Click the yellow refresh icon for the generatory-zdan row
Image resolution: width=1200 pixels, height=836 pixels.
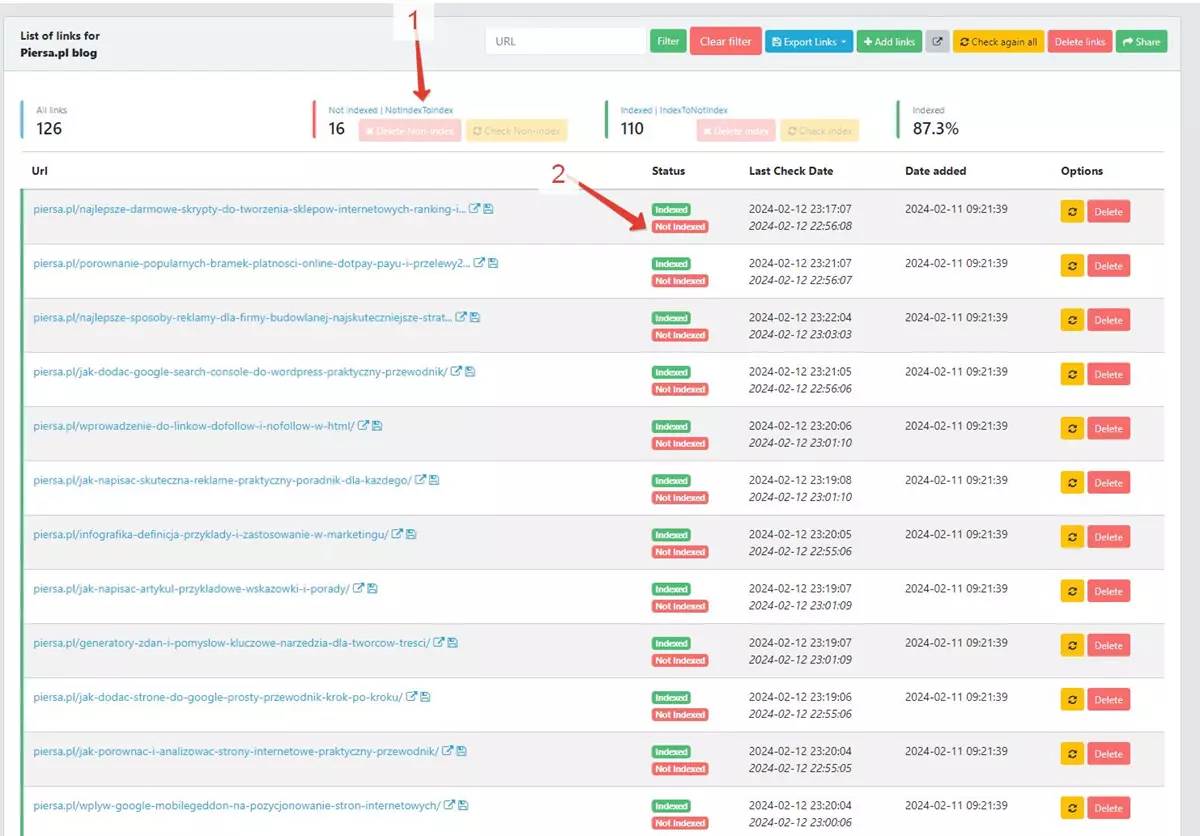[1071, 644]
